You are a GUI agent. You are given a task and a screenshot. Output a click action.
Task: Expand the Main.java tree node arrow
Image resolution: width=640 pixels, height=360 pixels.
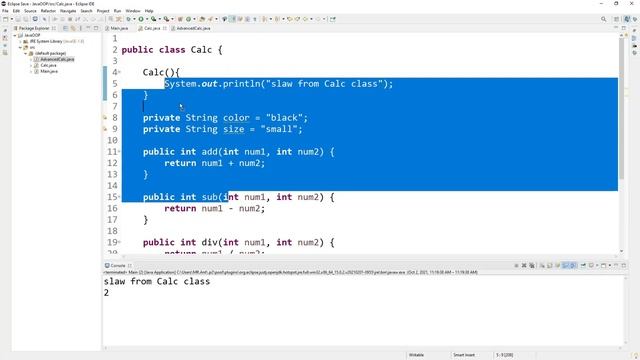tap(31, 71)
